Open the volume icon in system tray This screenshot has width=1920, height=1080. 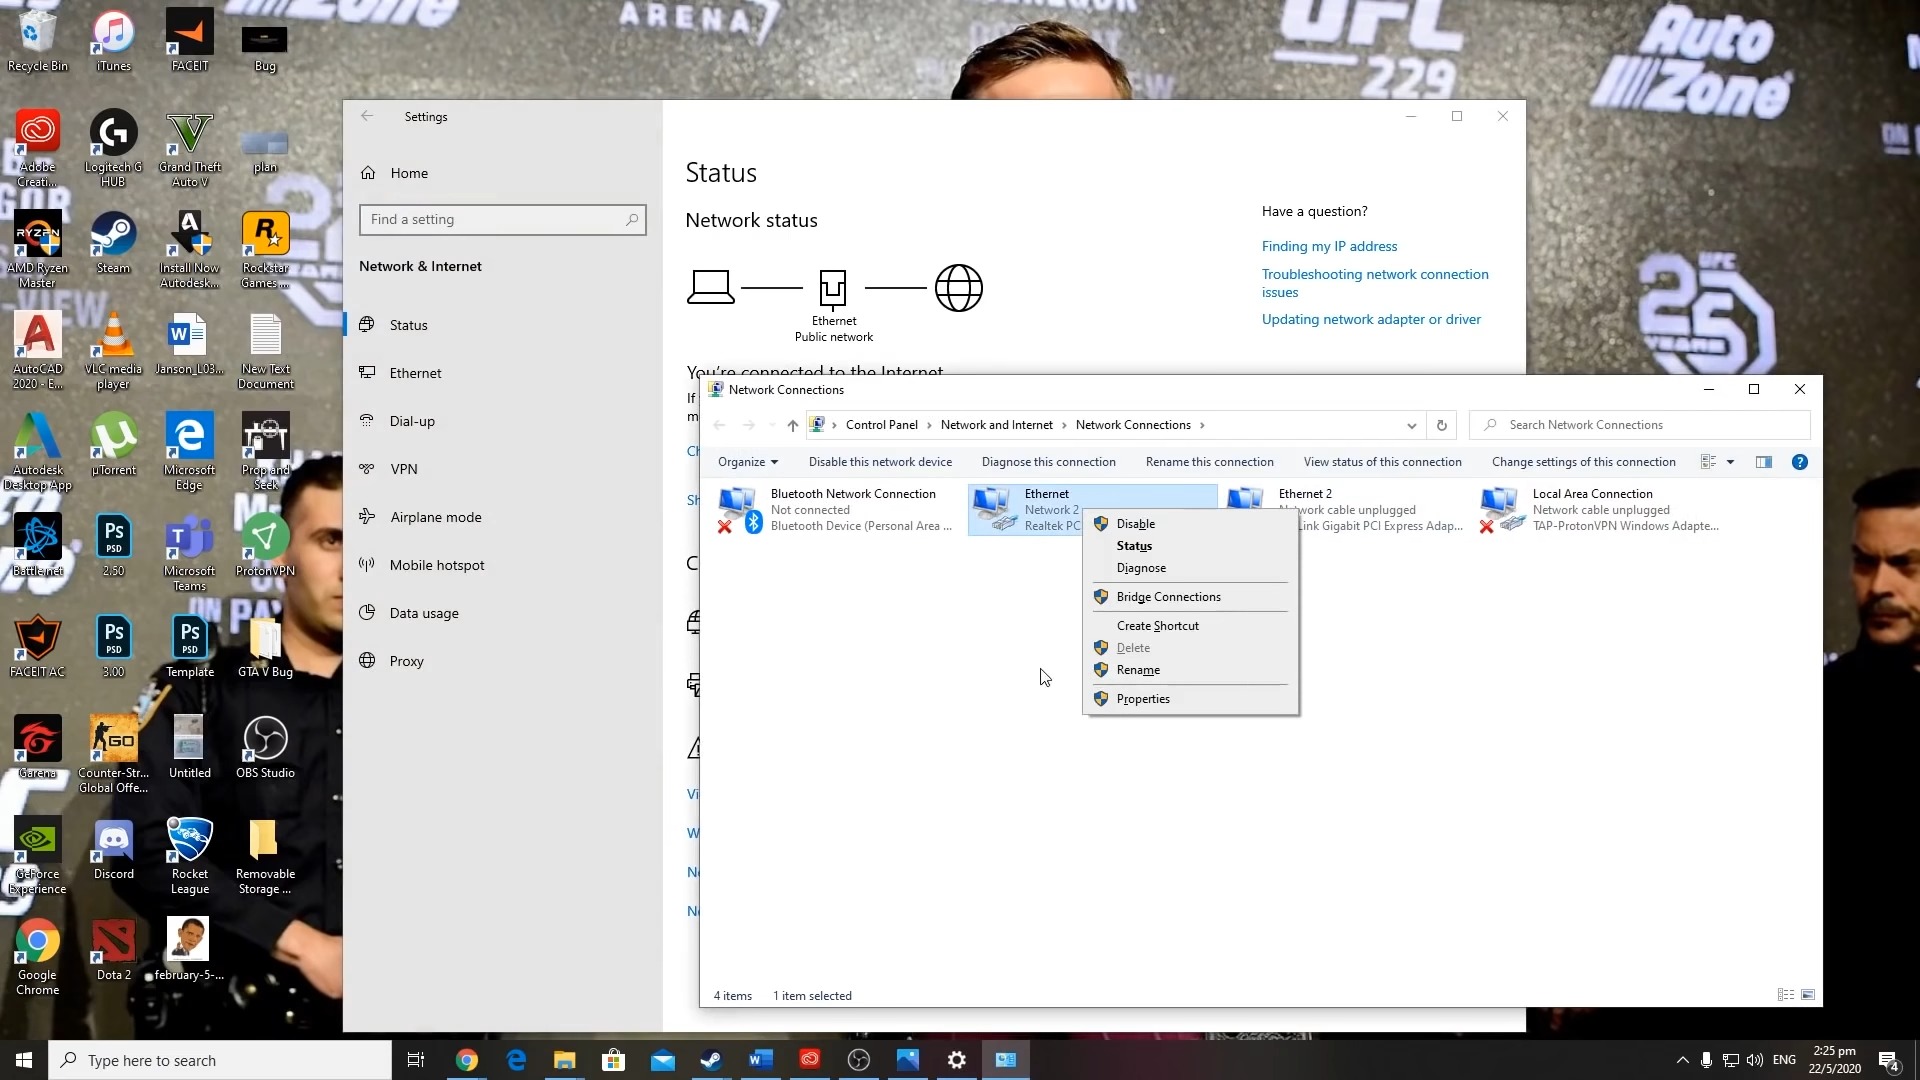click(x=1755, y=1060)
